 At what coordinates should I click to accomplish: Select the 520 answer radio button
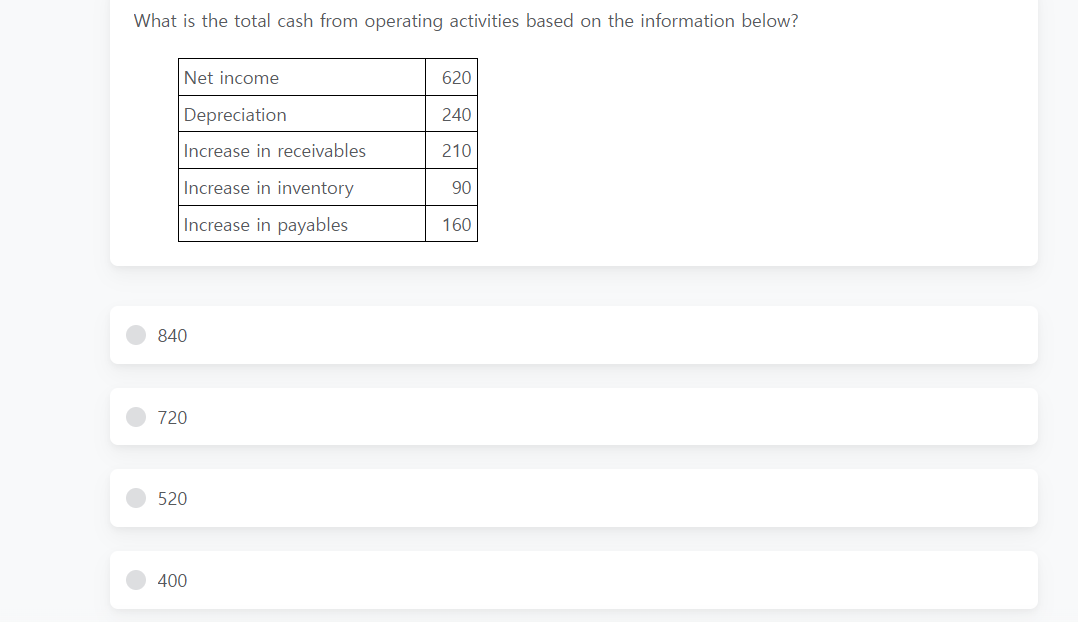click(x=135, y=498)
